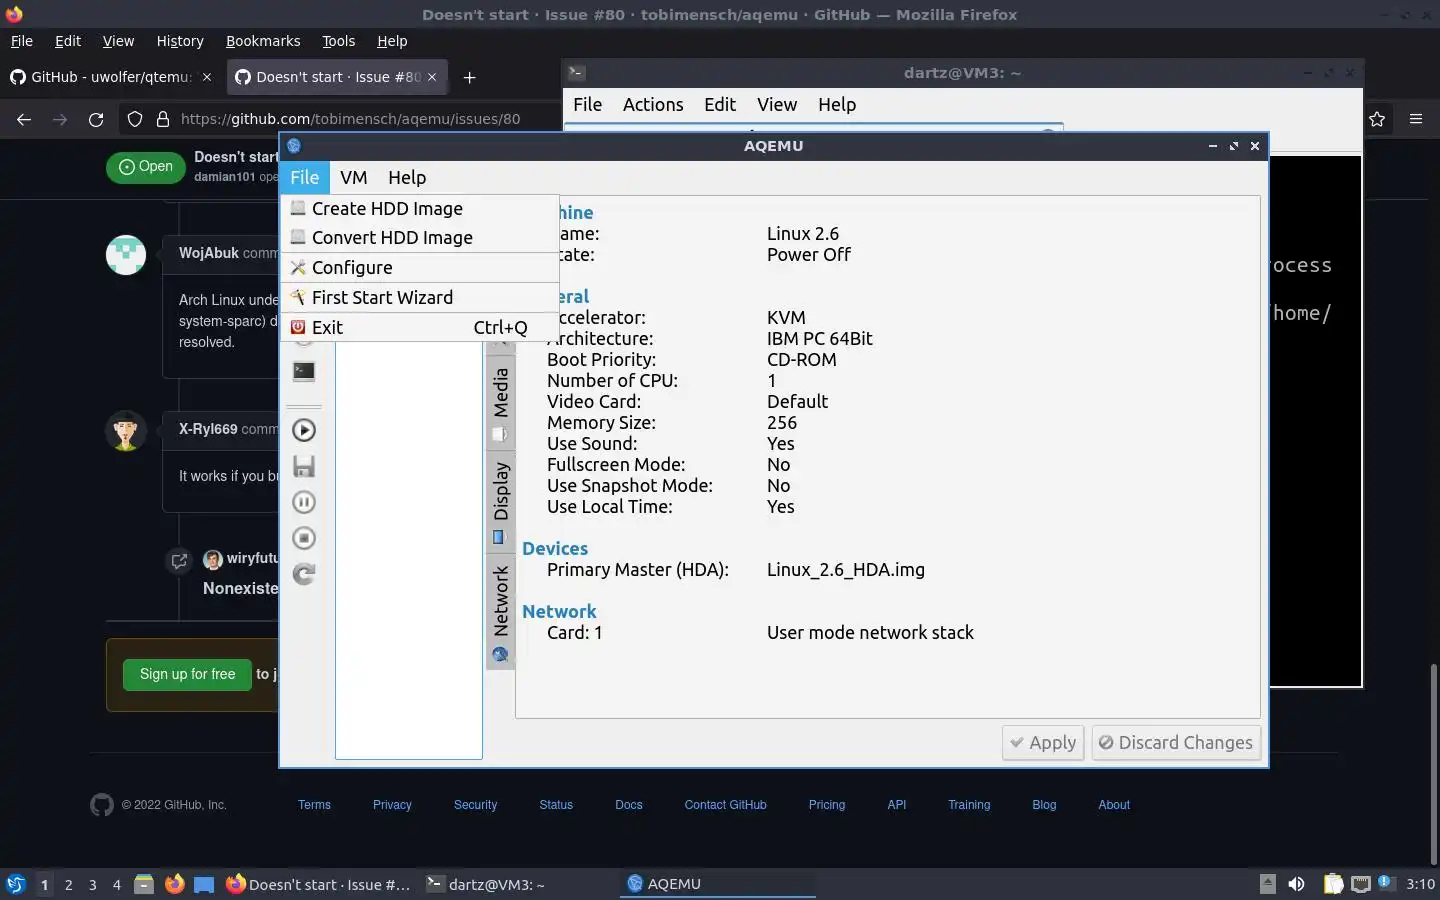Open terminal window's View menu
Screen dimensions: 1440x900
777,105
